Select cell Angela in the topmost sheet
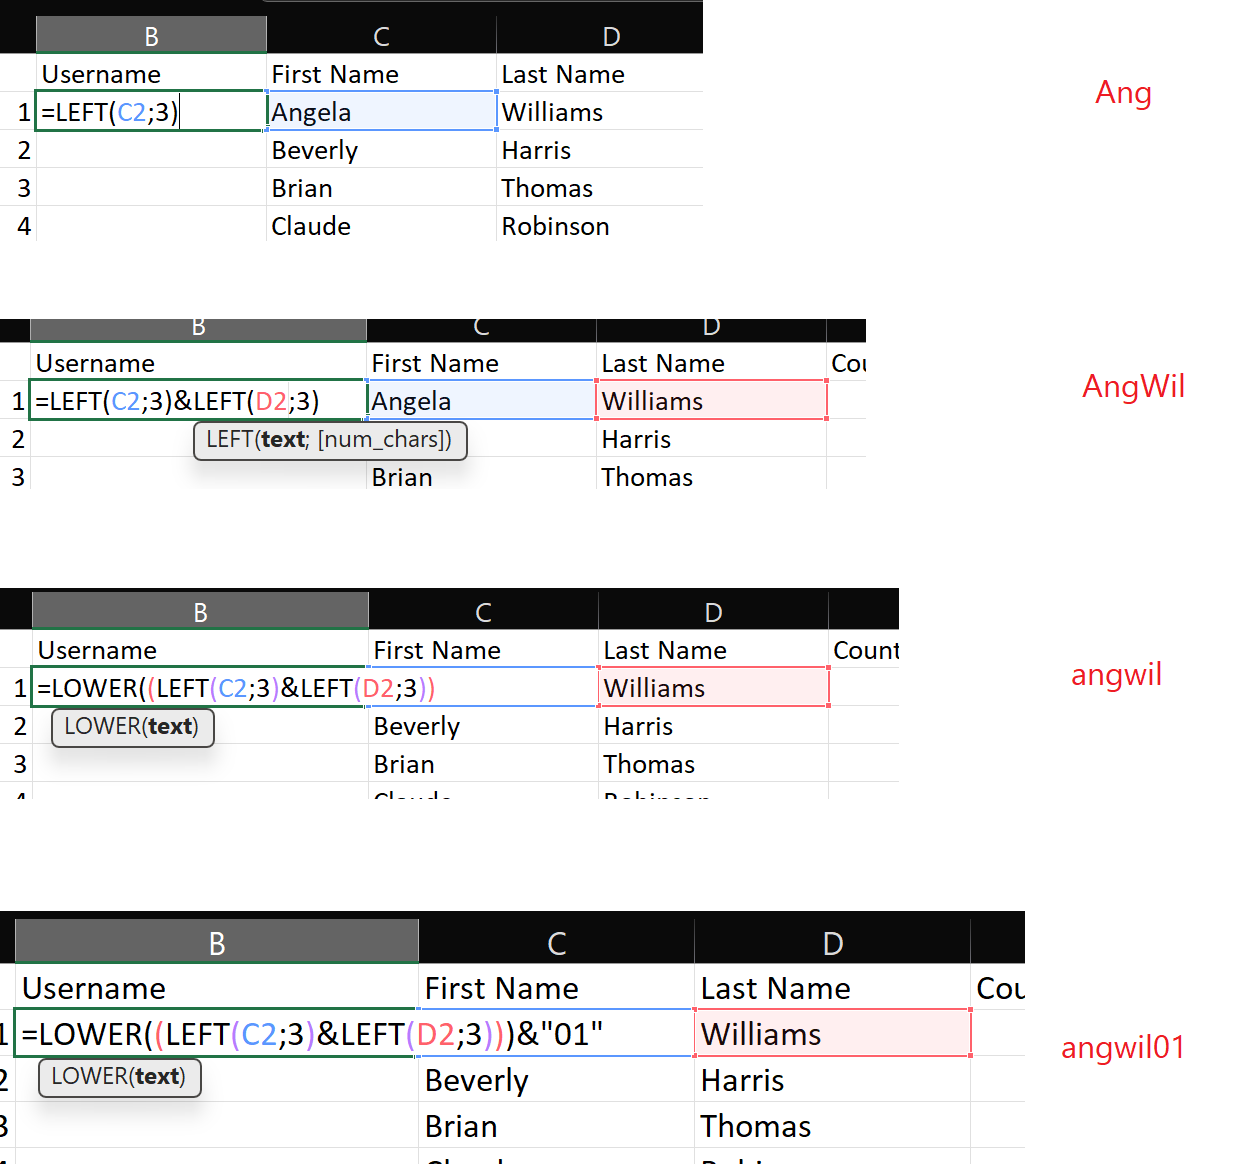Image resolution: width=1244 pixels, height=1164 pixels. pyautogui.click(x=382, y=111)
